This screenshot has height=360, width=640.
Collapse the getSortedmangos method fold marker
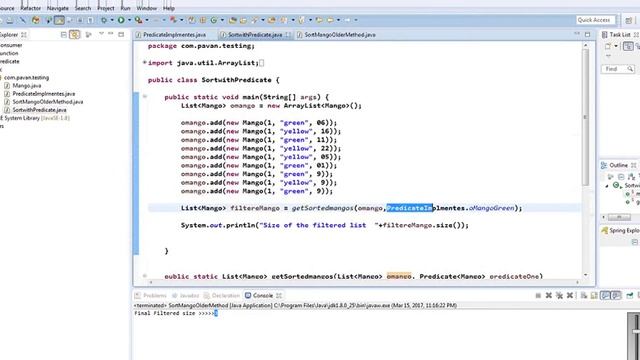[x=144, y=276]
